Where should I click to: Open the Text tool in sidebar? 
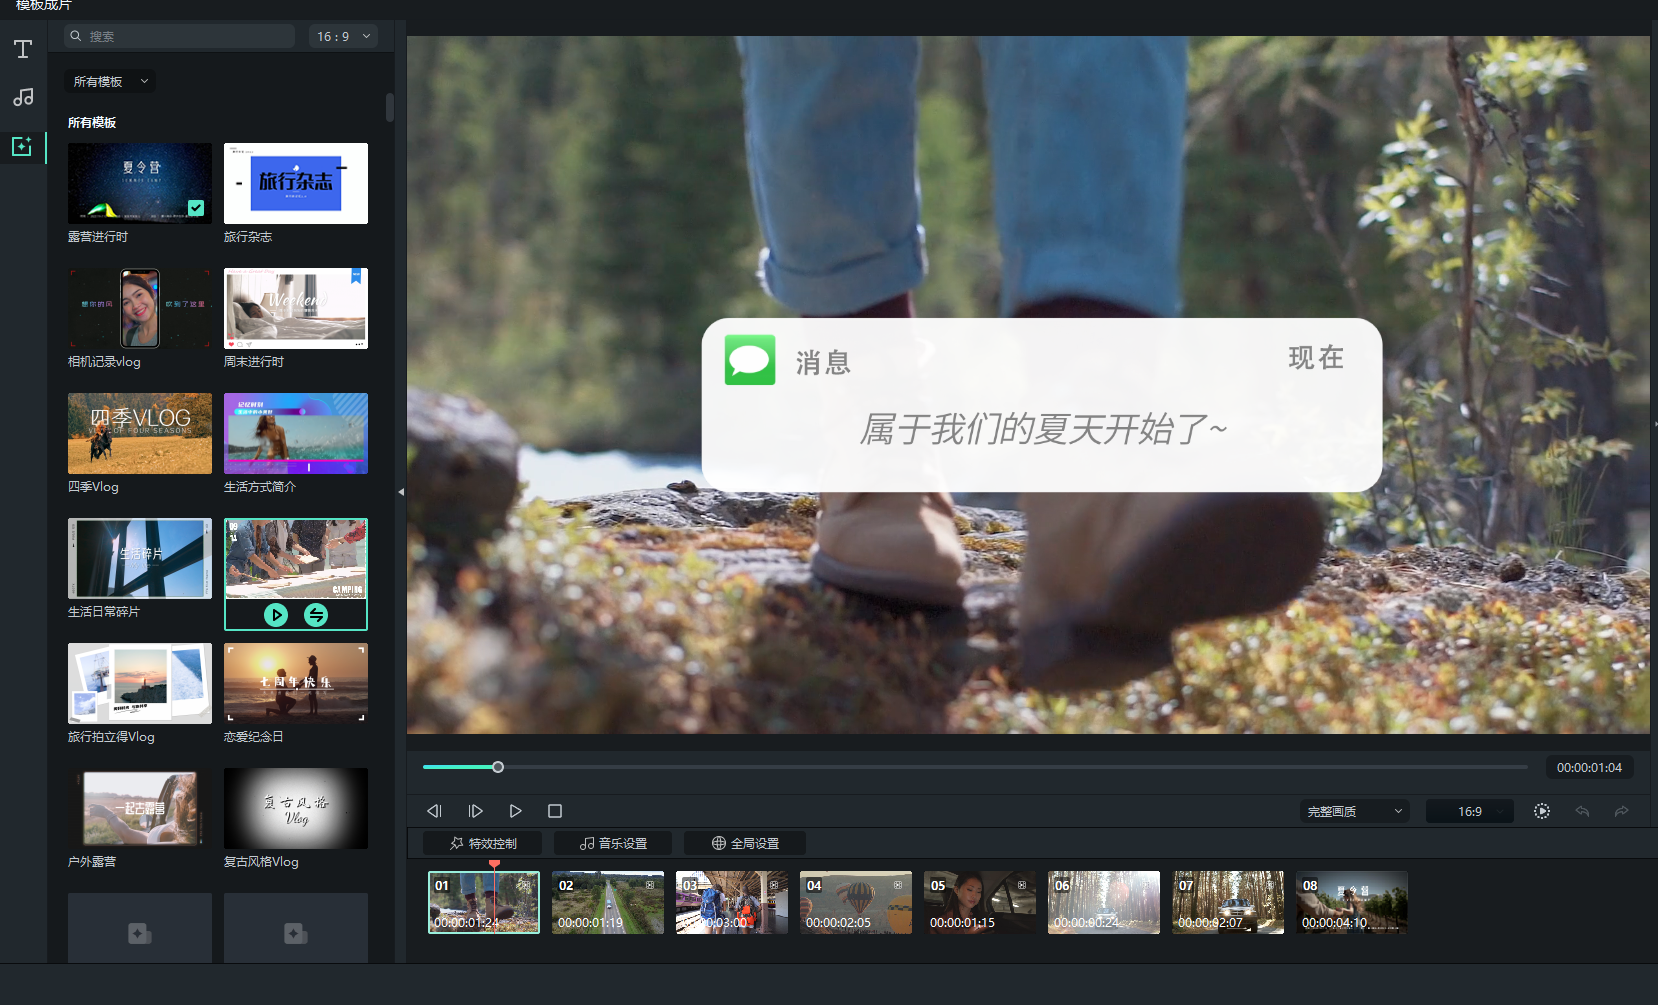(x=23, y=49)
